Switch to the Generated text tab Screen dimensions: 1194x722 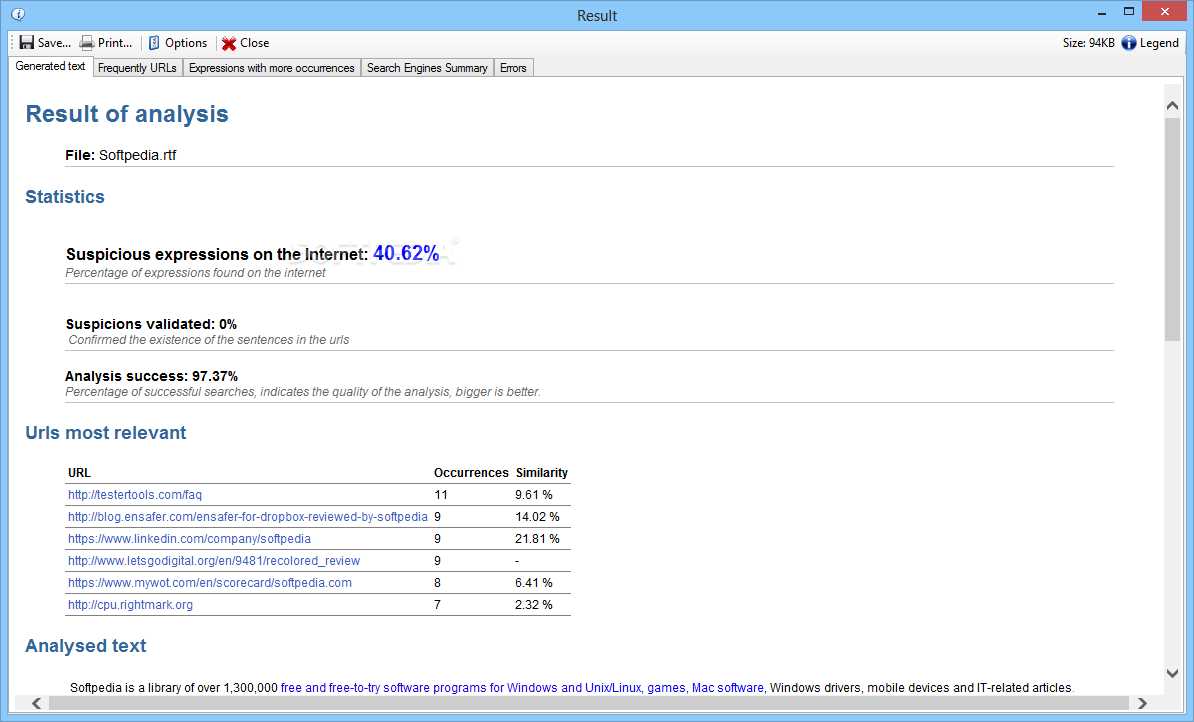point(50,66)
